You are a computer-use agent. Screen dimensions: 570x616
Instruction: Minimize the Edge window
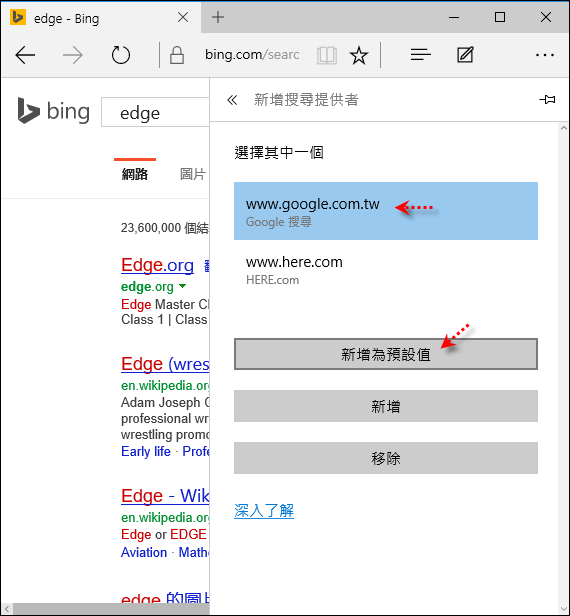coord(454,17)
